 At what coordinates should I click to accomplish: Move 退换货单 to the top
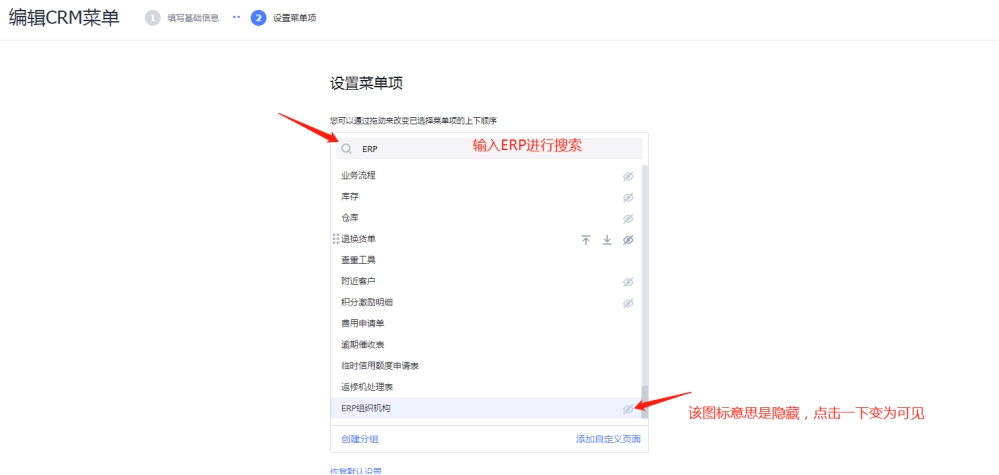(x=586, y=240)
